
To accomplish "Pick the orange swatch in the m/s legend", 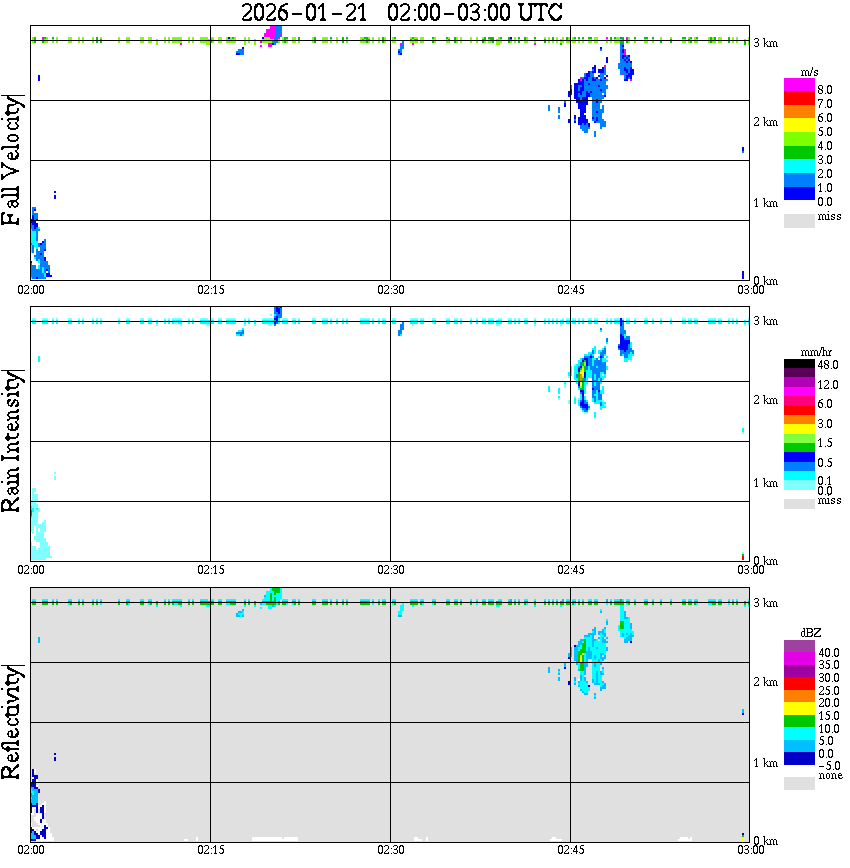I will (x=799, y=111).
